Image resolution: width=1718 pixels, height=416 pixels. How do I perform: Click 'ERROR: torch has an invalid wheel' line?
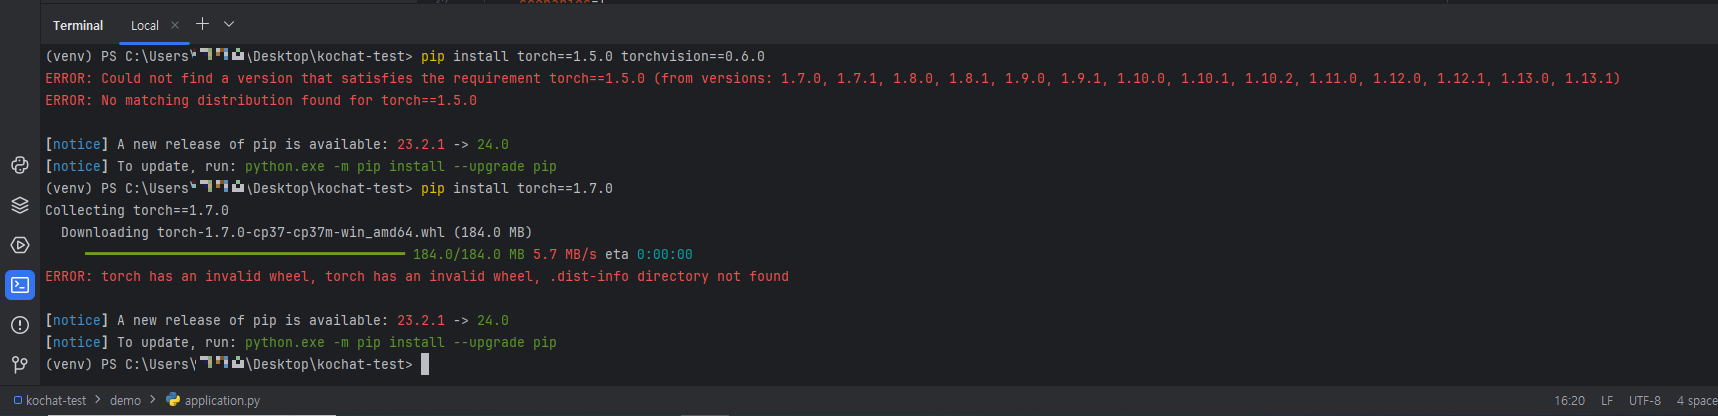417,276
